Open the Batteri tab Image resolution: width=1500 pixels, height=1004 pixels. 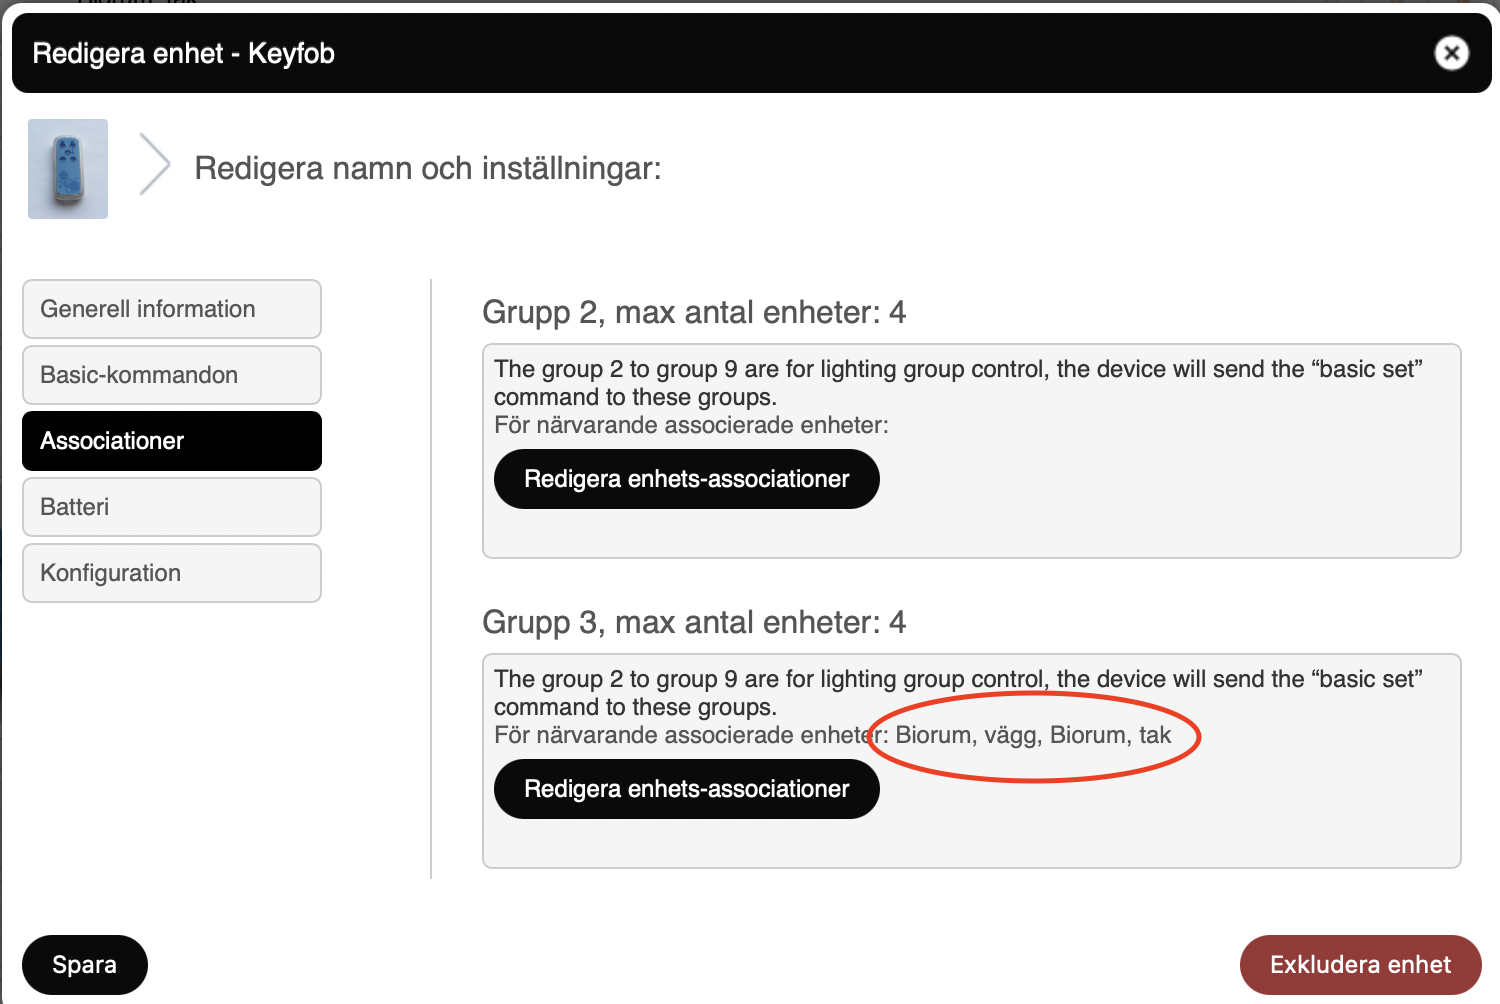172,507
